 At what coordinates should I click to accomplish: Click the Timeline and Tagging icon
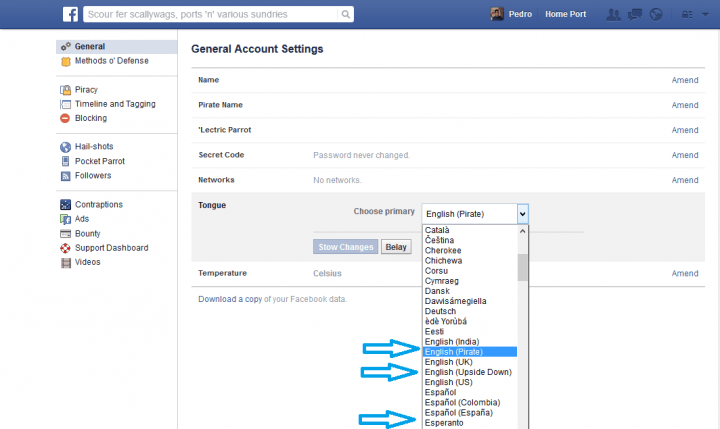[x=66, y=104]
